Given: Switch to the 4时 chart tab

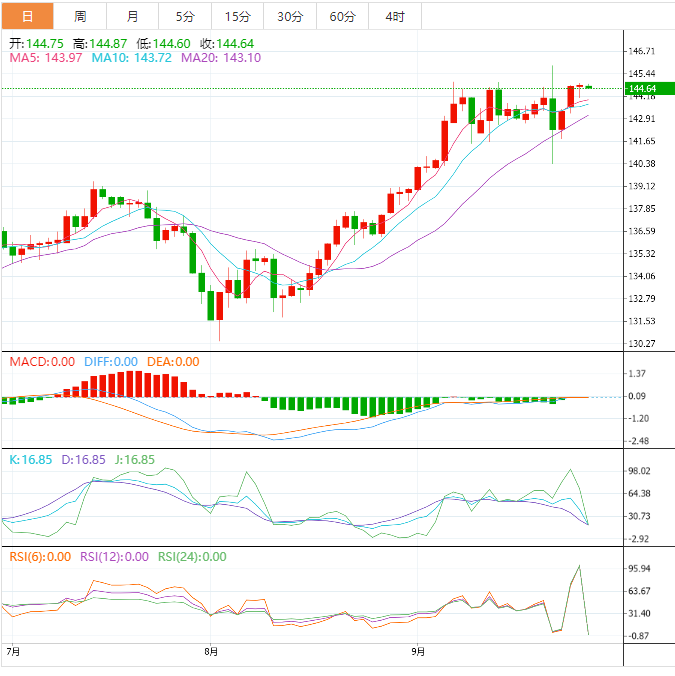Looking at the screenshot, I should click(395, 16).
